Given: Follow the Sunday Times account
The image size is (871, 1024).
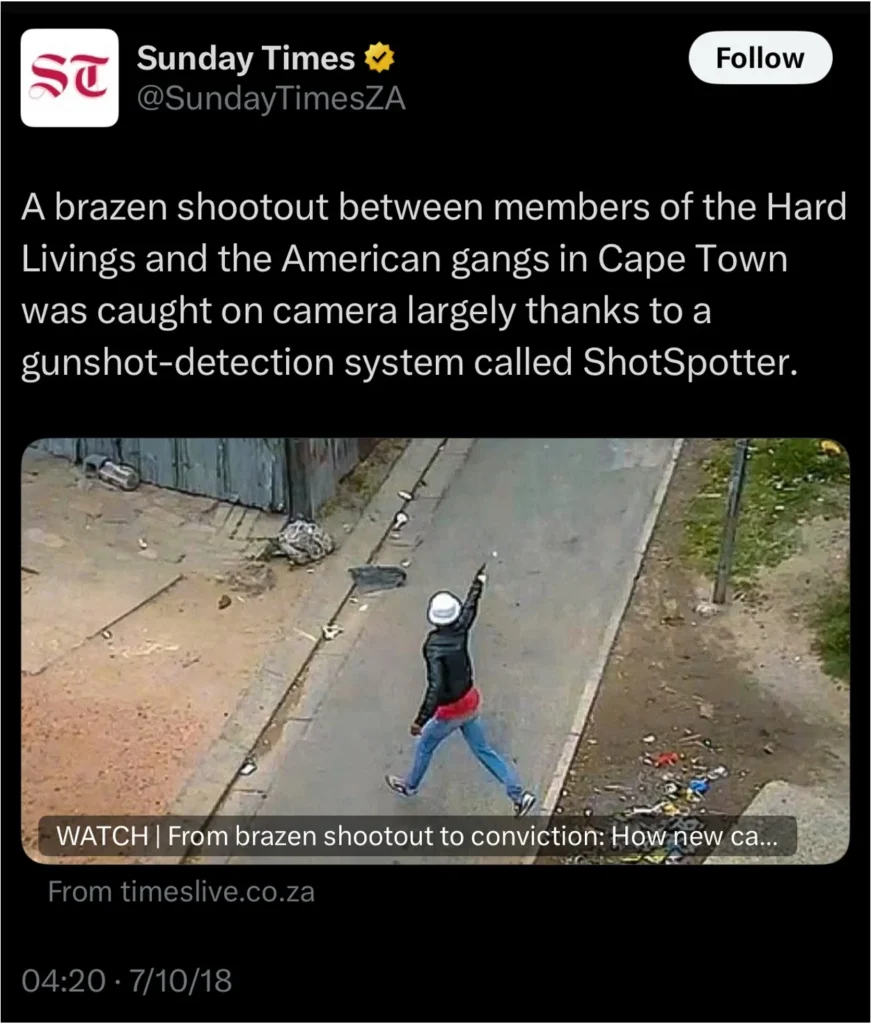Looking at the screenshot, I should click(x=760, y=57).
